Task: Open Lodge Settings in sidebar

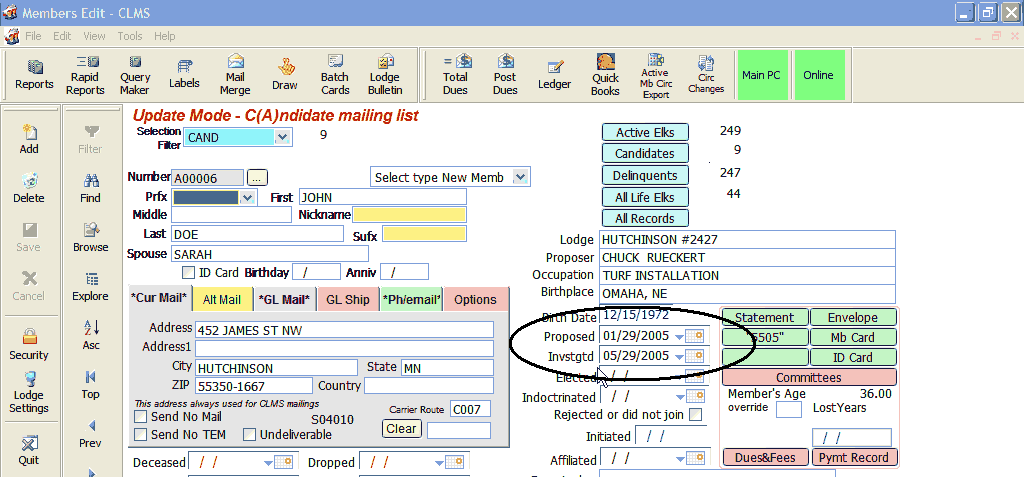Action: click(29, 392)
